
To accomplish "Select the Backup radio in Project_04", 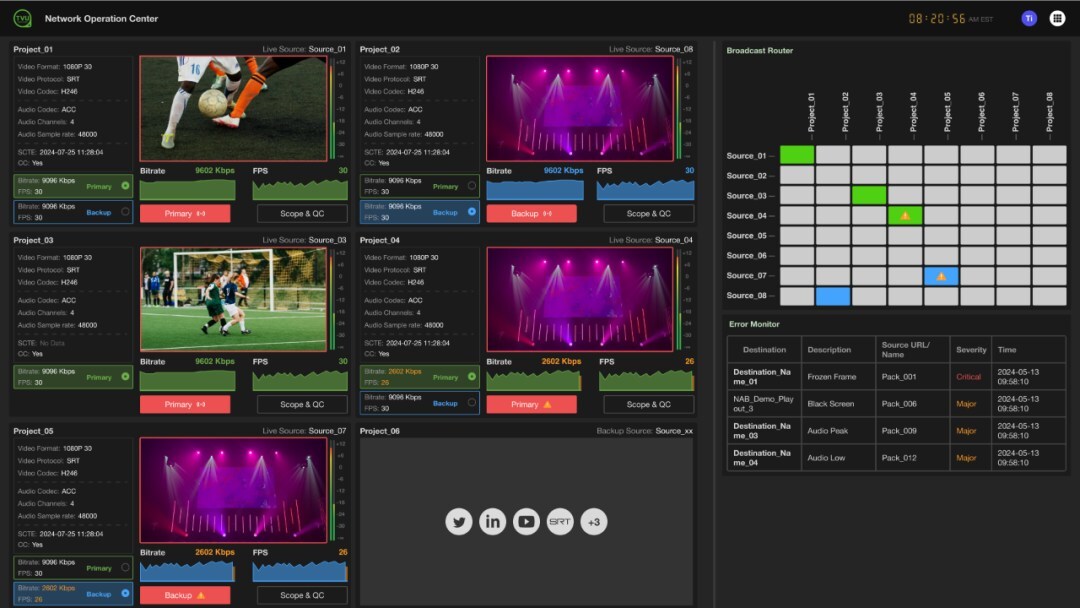I will click(472, 403).
